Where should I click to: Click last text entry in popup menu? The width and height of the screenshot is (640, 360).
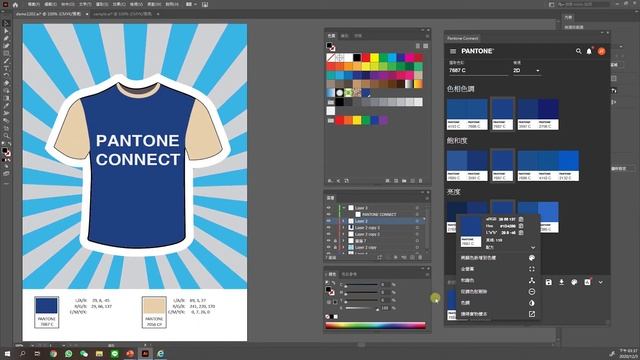click(x=473, y=314)
